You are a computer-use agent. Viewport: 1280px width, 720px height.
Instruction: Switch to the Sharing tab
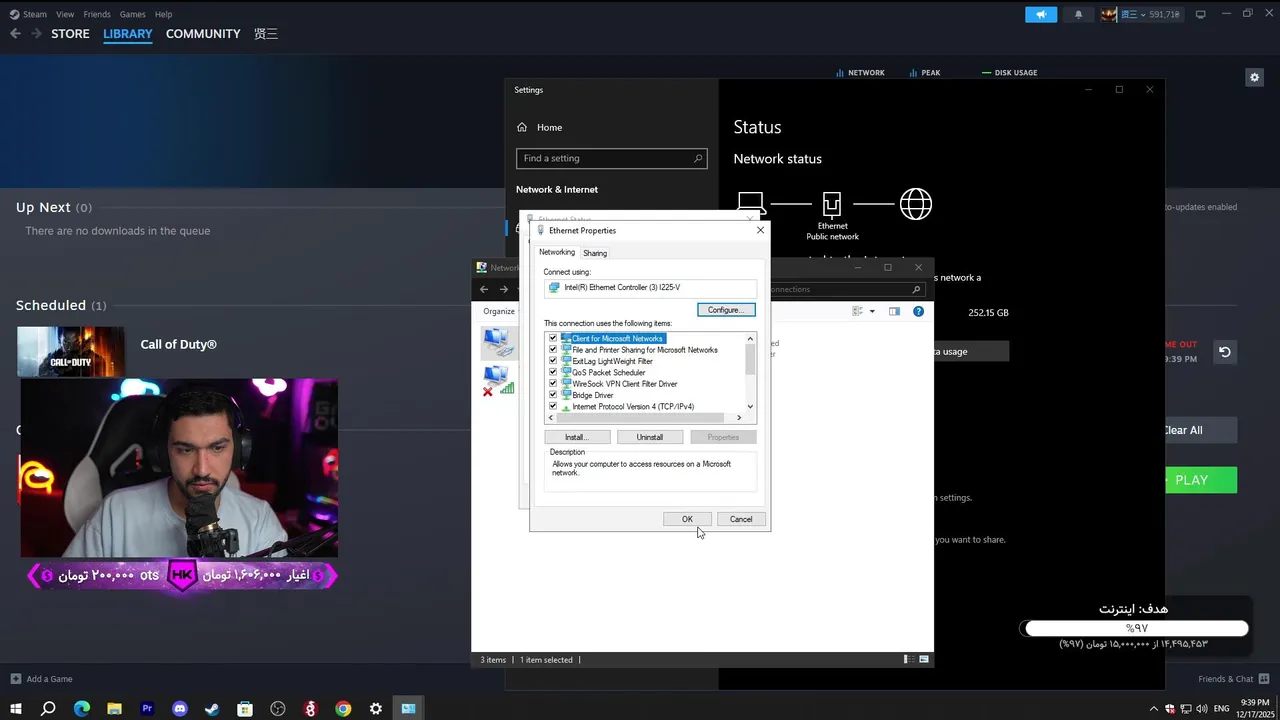click(x=595, y=253)
